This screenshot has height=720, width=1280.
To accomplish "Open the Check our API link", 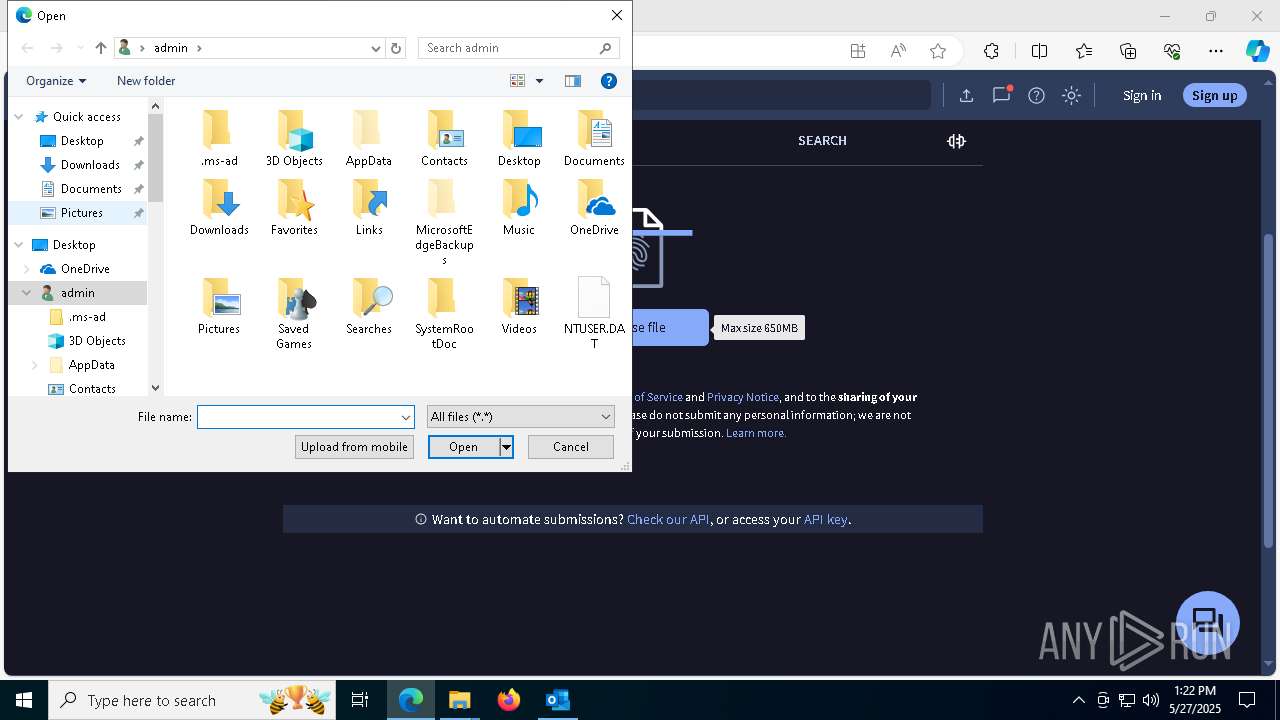I will click(x=668, y=520).
